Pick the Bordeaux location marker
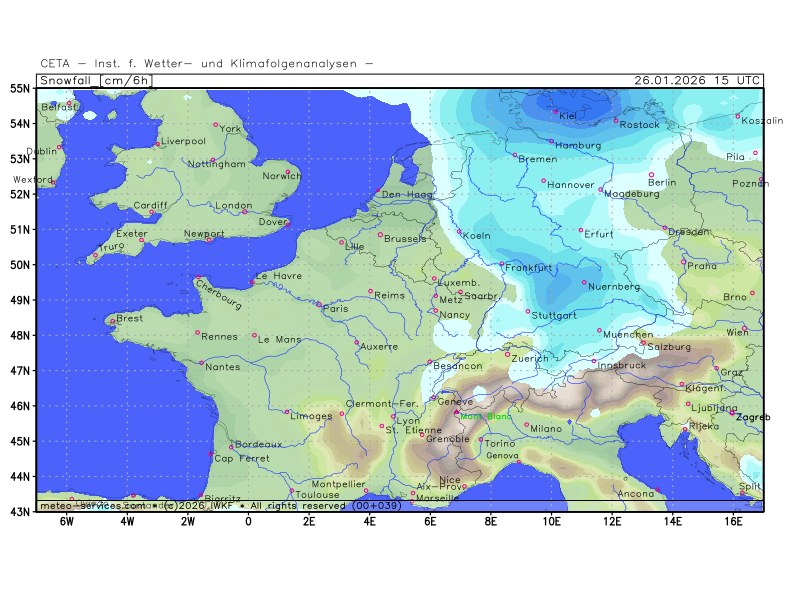The height and width of the screenshot is (600, 800). 232,447
